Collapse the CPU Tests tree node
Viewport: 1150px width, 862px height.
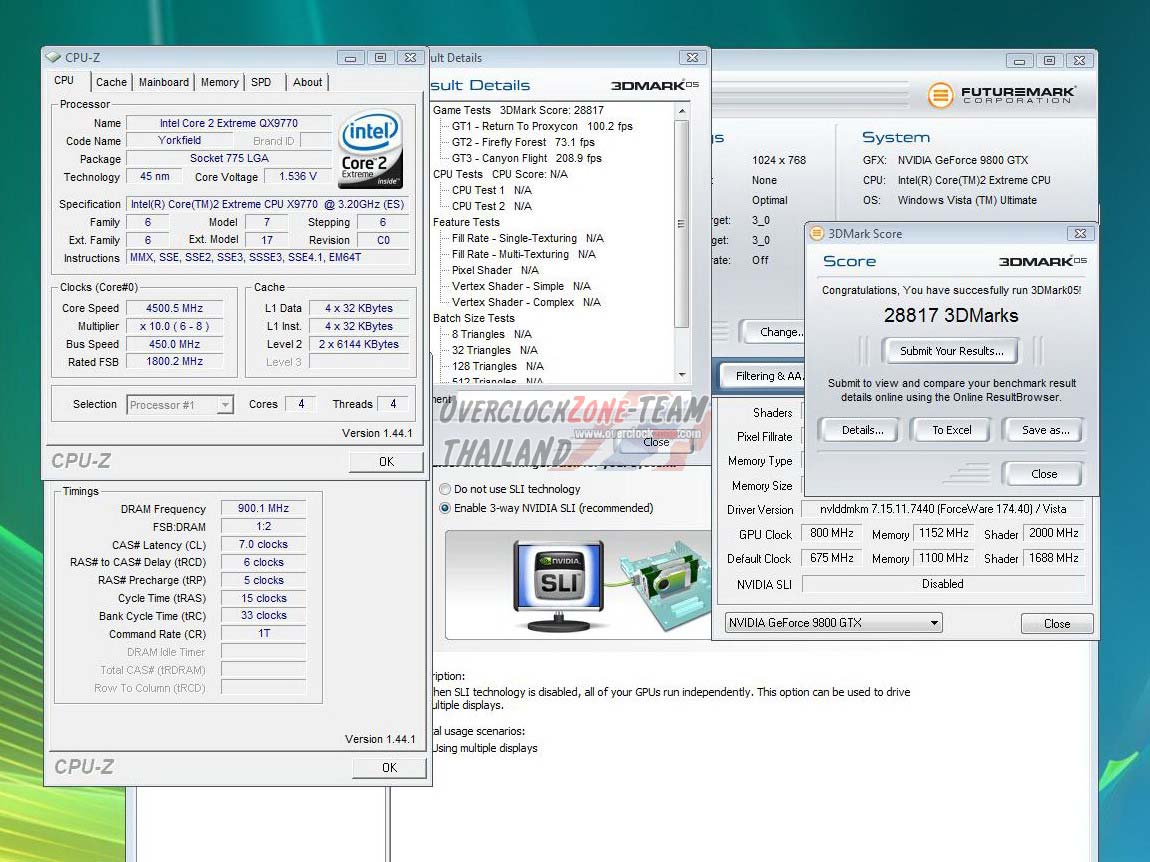pos(458,174)
